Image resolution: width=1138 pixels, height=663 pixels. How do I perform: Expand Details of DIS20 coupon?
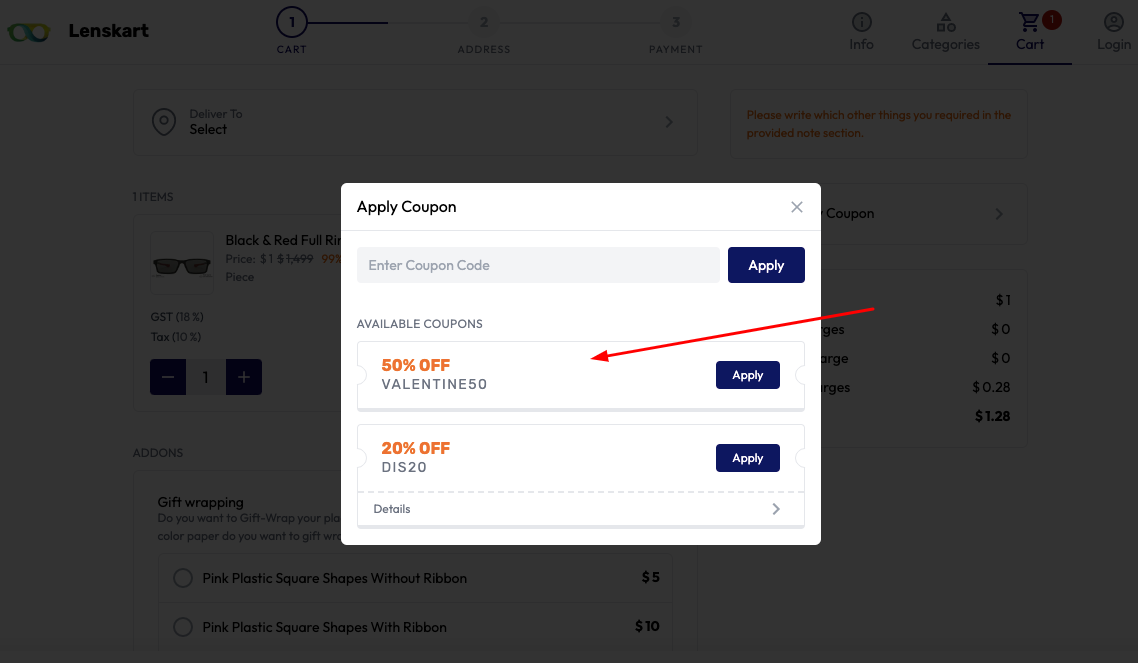(x=581, y=509)
